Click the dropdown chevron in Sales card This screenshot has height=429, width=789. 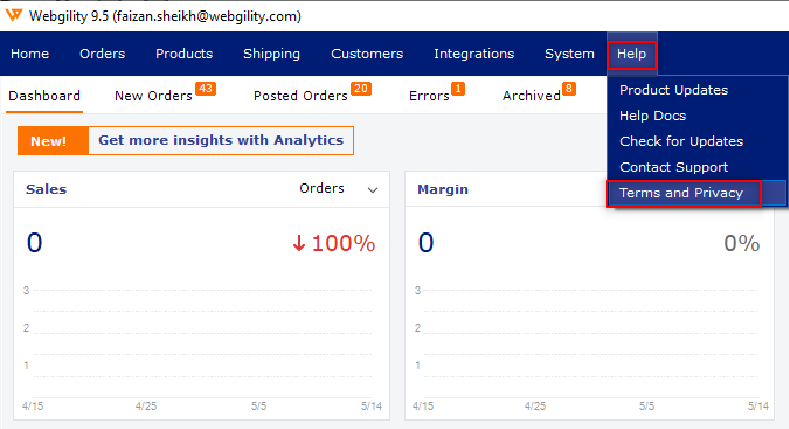click(x=372, y=190)
